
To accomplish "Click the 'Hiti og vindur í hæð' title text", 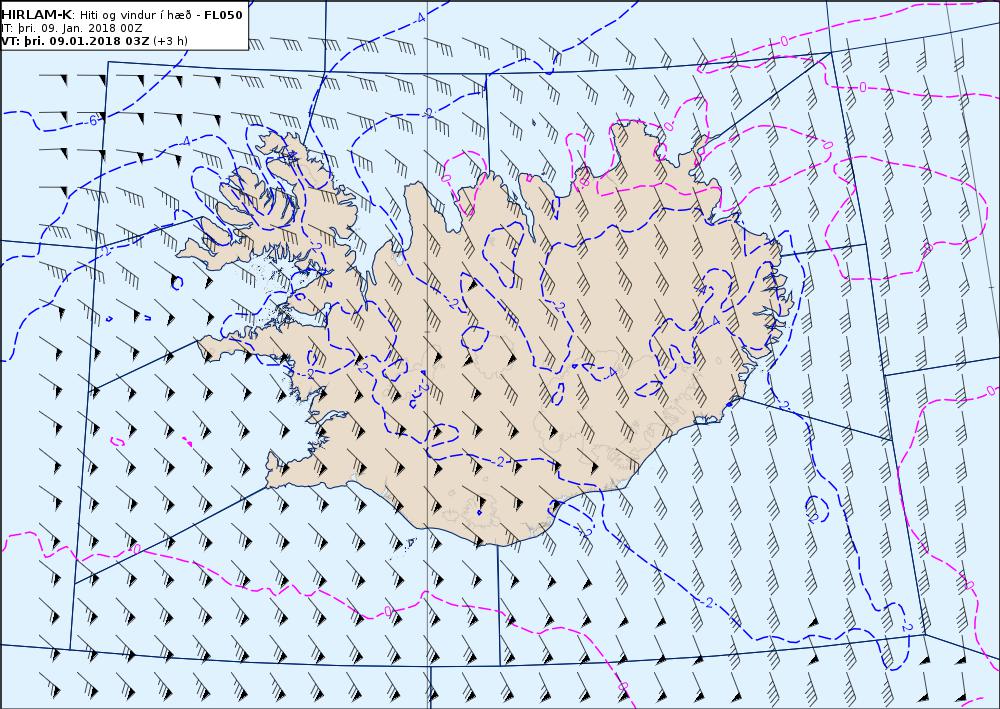I will 134,15.
